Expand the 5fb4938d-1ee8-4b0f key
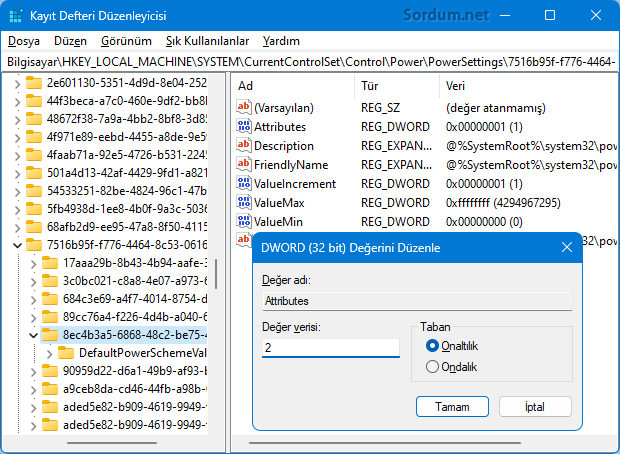The height and width of the screenshot is (454, 620). pos(17,210)
